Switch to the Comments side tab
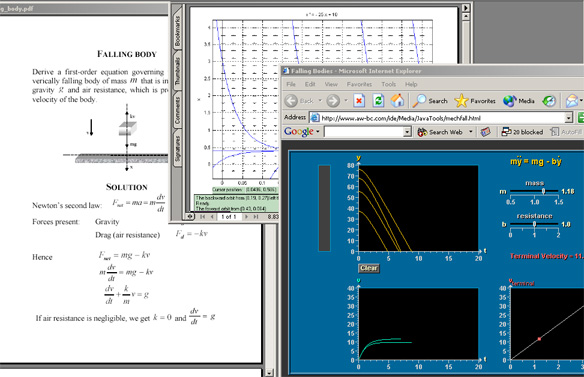The height and width of the screenshot is (377, 584). point(178,110)
